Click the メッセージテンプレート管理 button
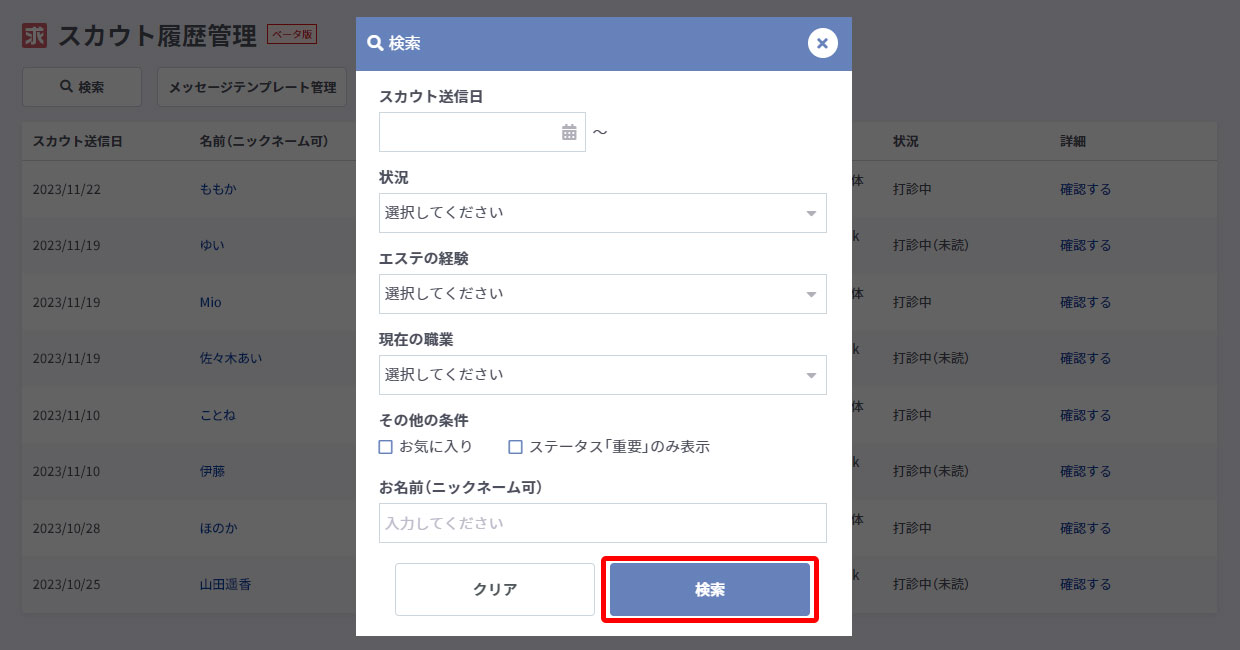1240x650 pixels. click(252, 87)
